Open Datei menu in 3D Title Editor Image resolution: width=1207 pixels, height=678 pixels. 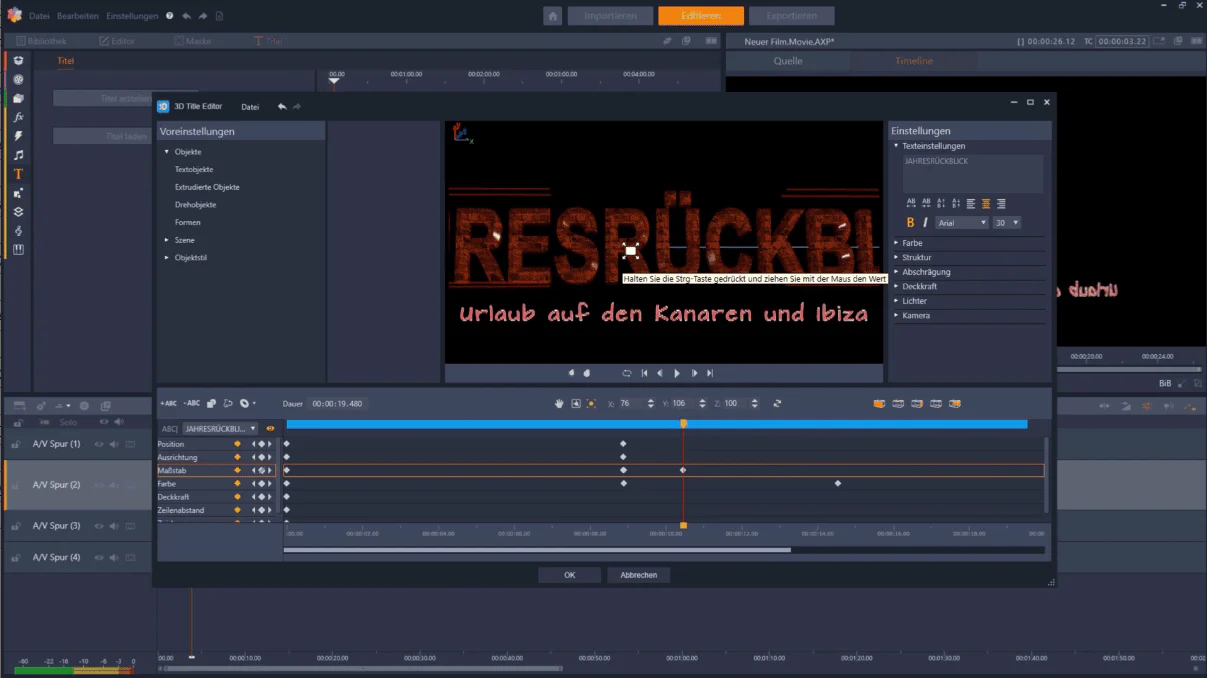(x=250, y=106)
